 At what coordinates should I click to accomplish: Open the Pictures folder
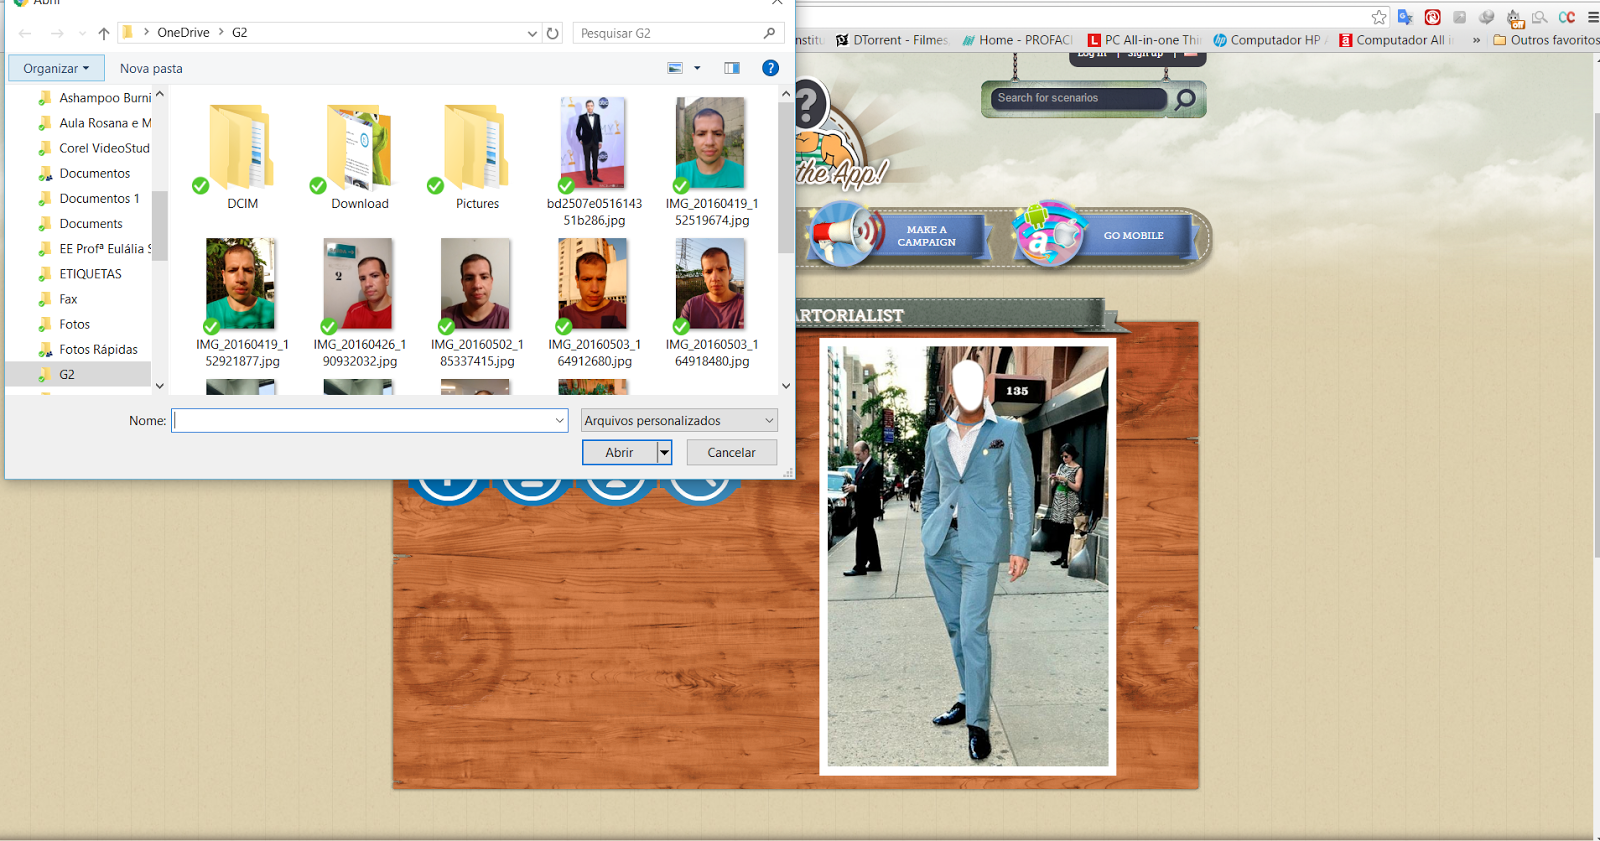(477, 156)
